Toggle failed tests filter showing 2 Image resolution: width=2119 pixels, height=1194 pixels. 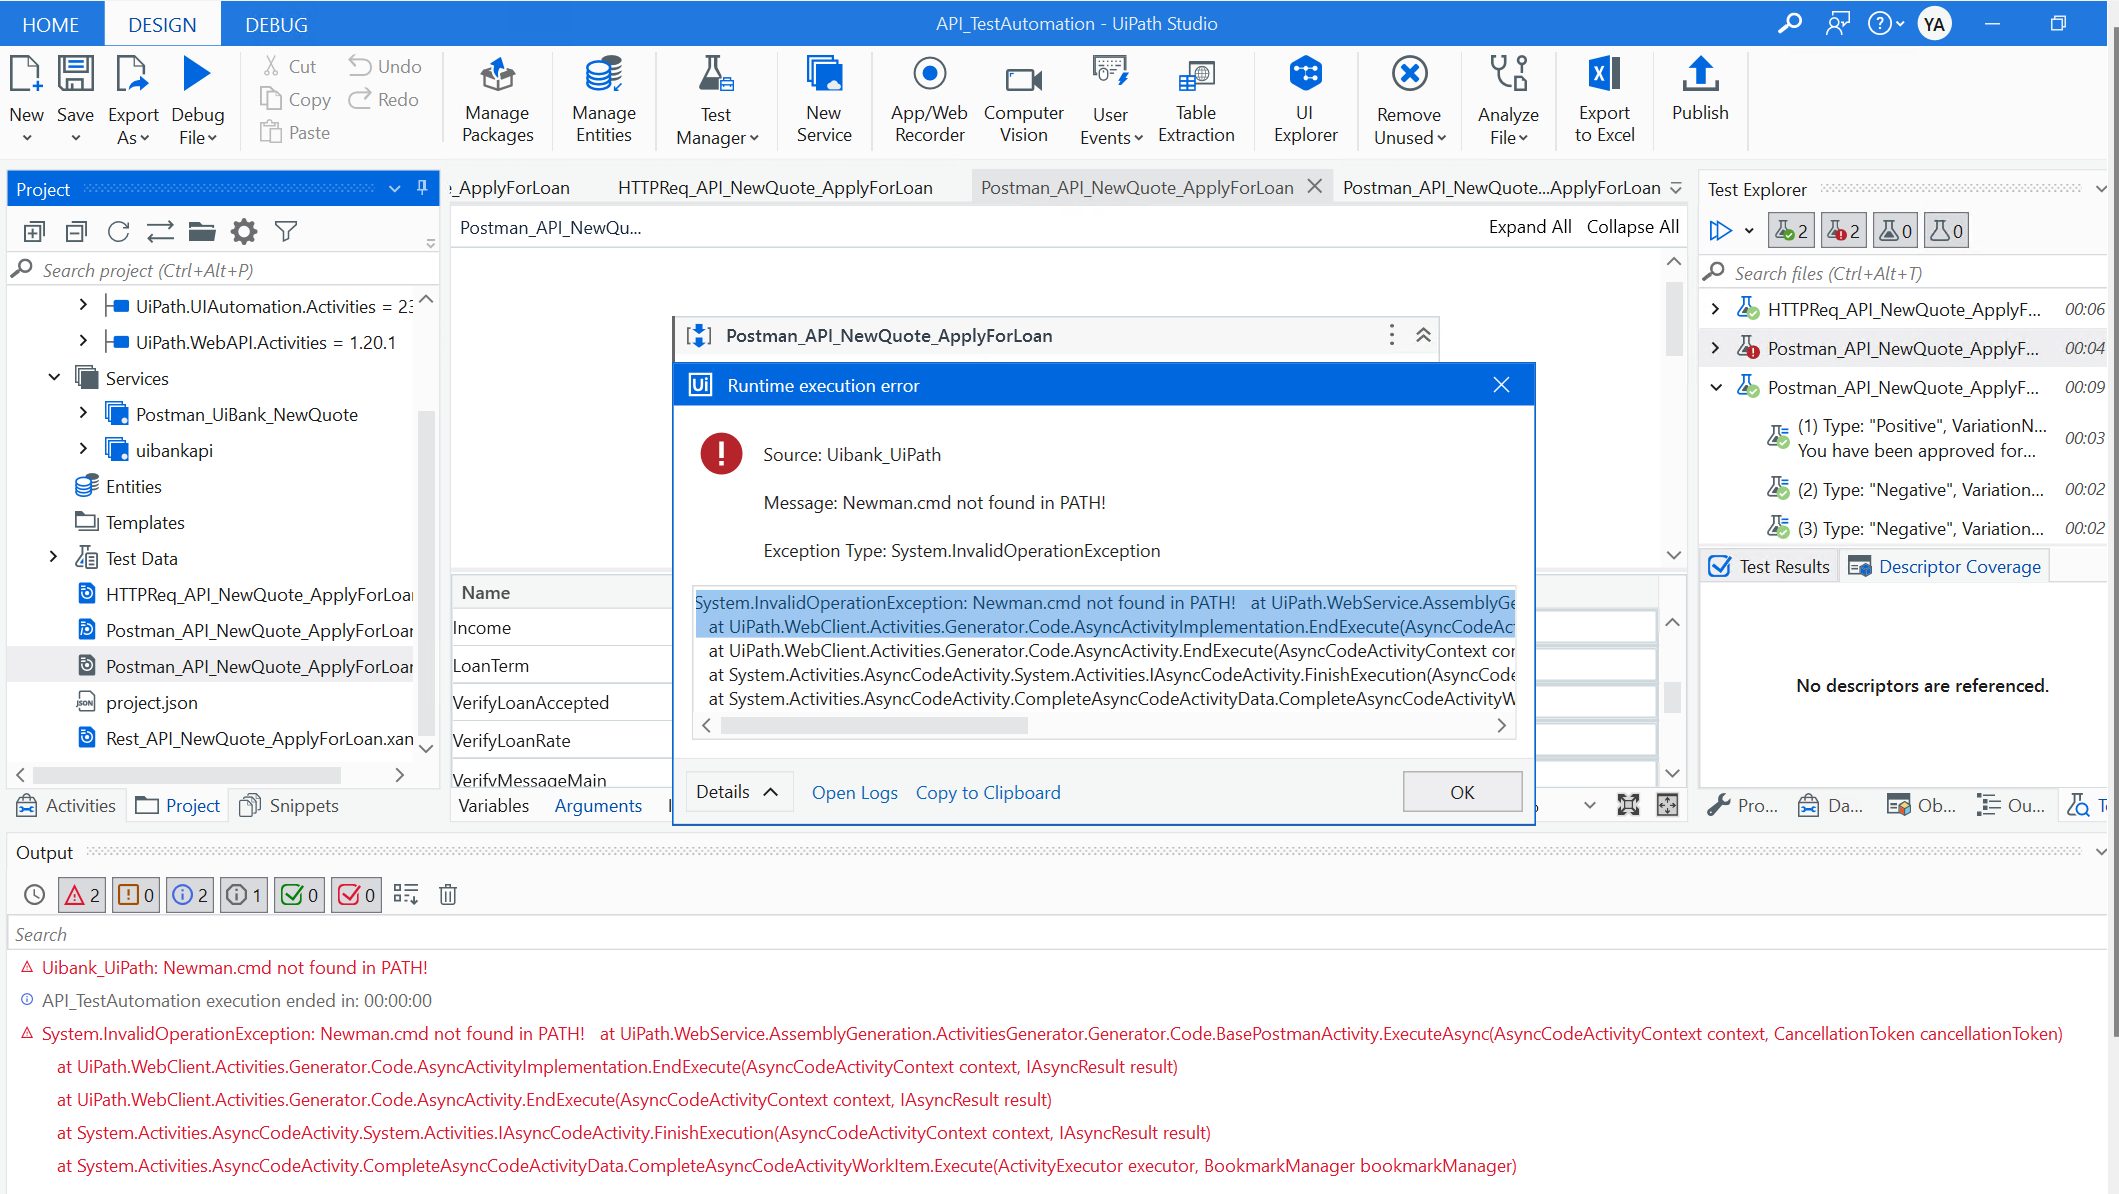(1843, 231)
